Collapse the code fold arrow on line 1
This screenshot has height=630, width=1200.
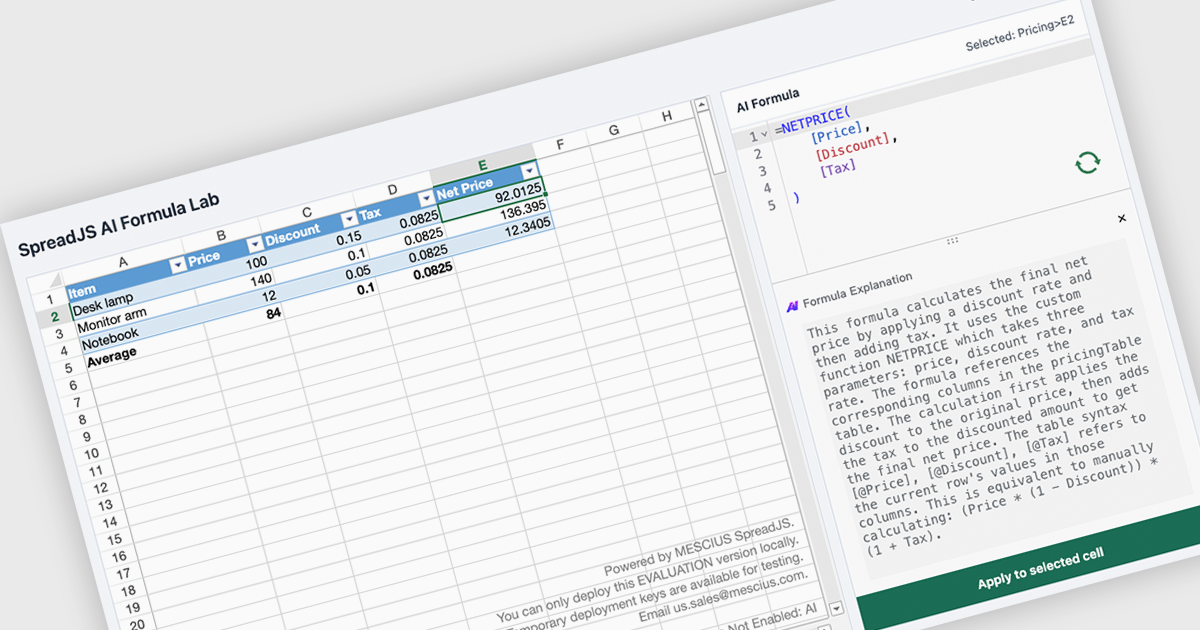[764, 135]
